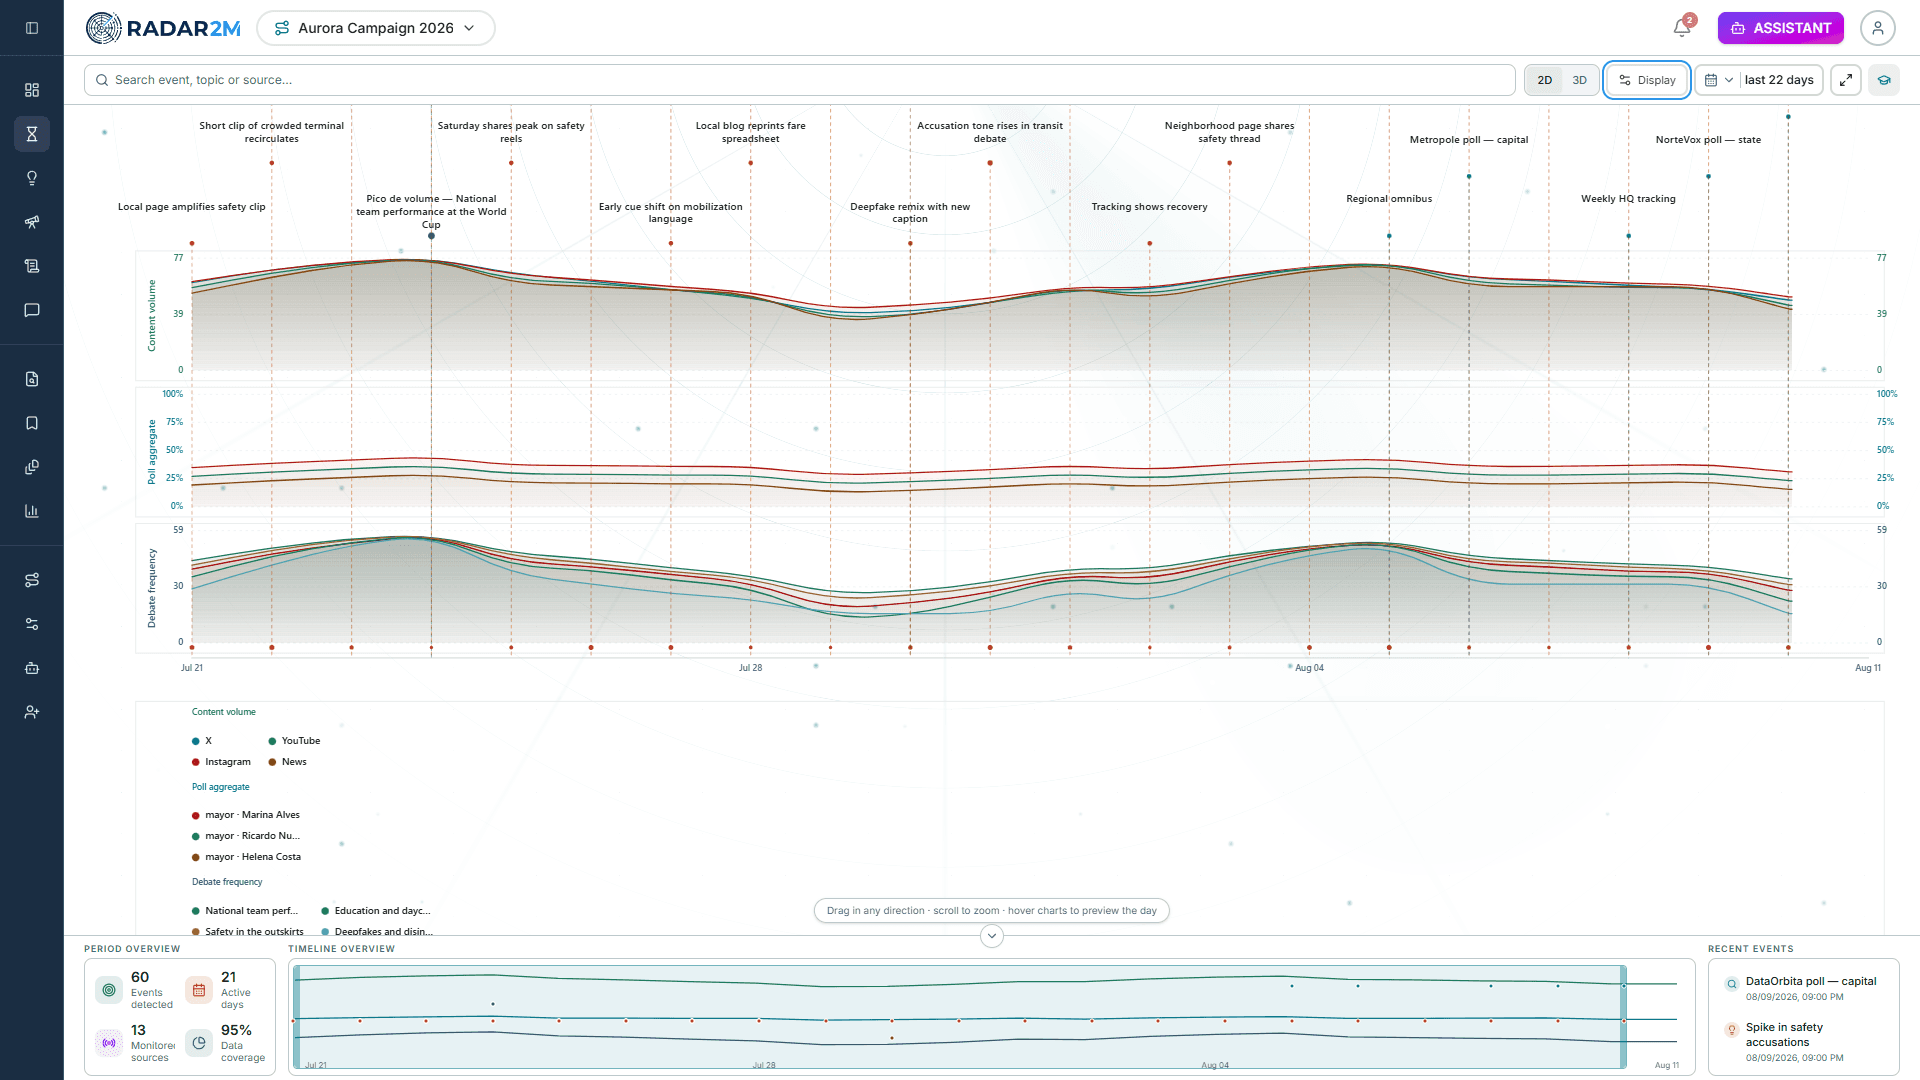This screenshot has width=1920, height=1080.
Task: Open the bar chart icon in sidebar
Action: [x=32, y=511]
